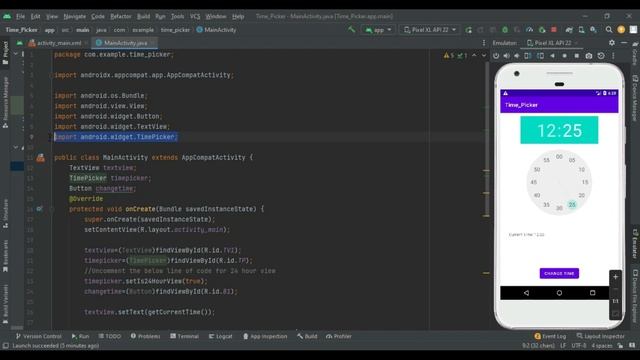Click the Android recents button in emulator
Screen dimensions: 640x360
click(x=593, y=293)
